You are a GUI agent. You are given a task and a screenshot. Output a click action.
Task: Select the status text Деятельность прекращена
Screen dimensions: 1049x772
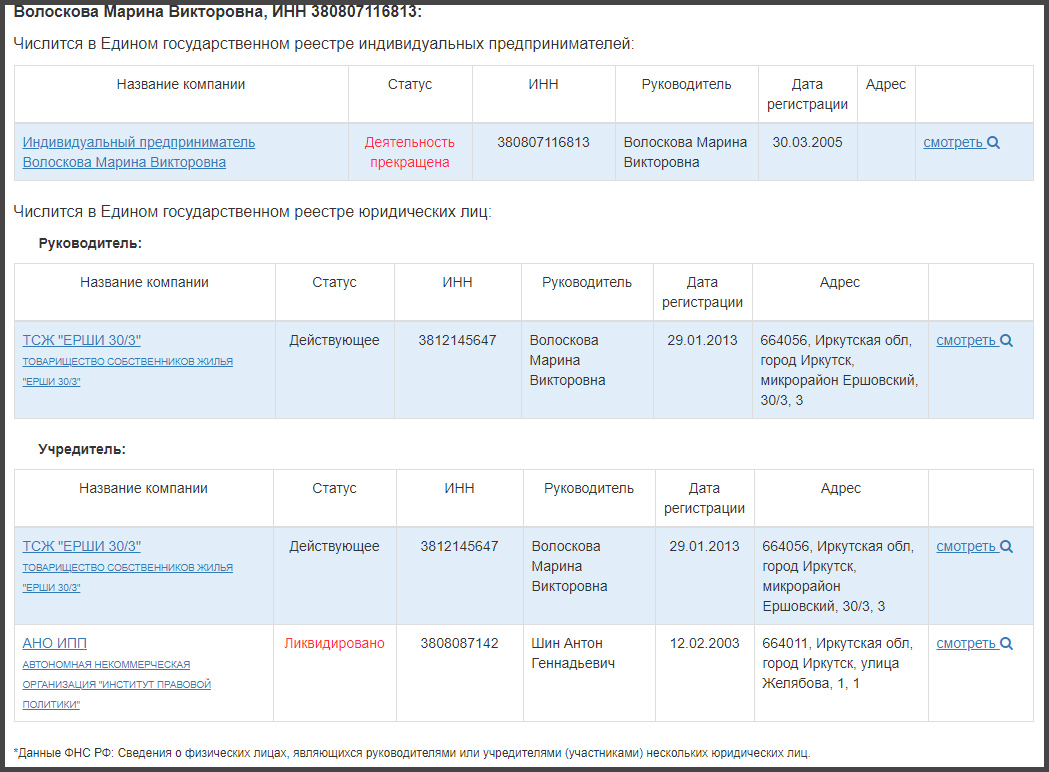click(x=409, y=153)
